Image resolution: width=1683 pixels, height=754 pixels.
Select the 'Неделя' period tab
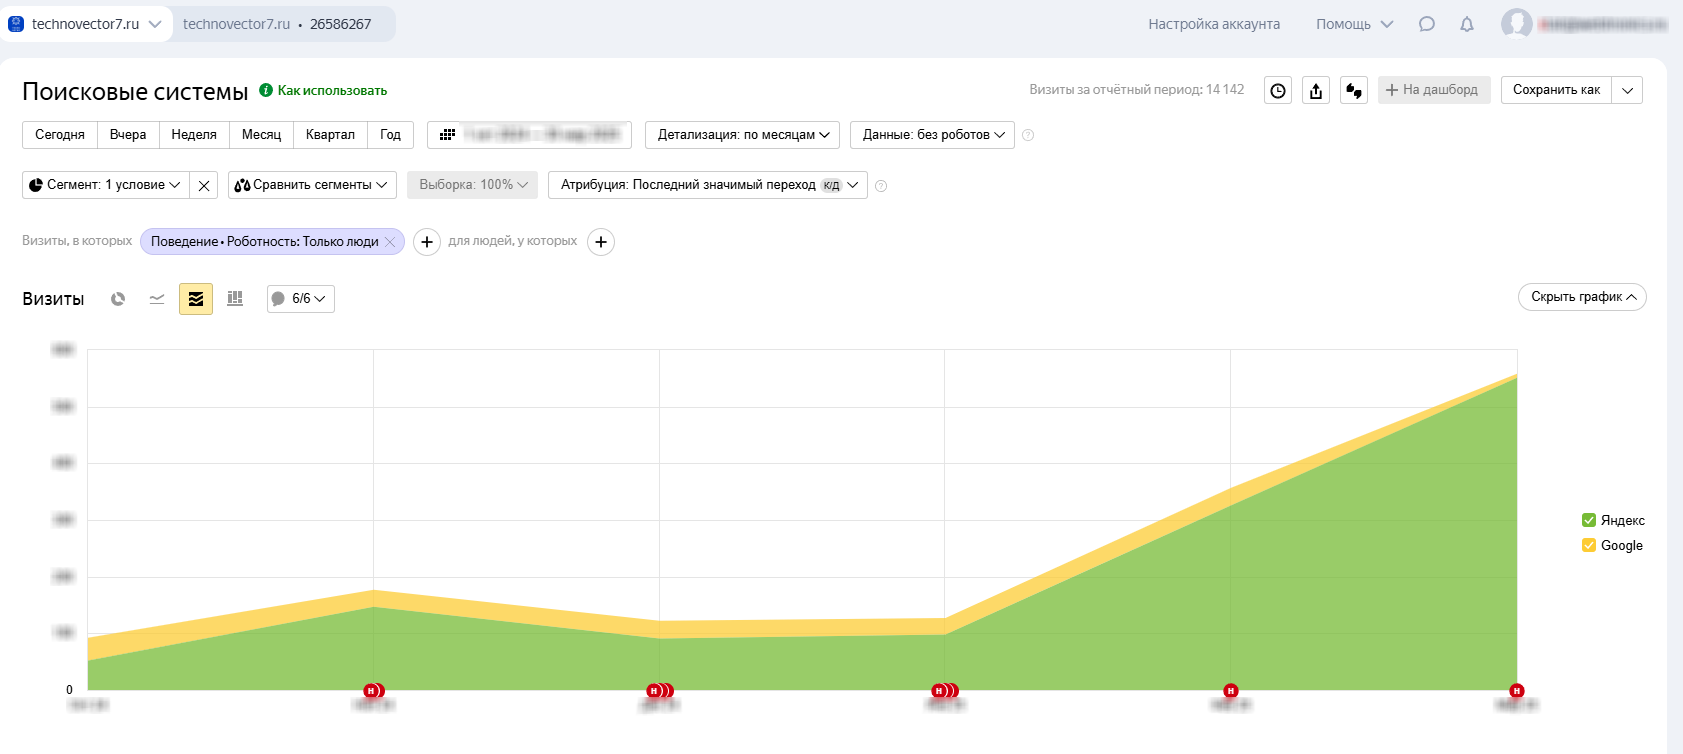pos(194,135)
